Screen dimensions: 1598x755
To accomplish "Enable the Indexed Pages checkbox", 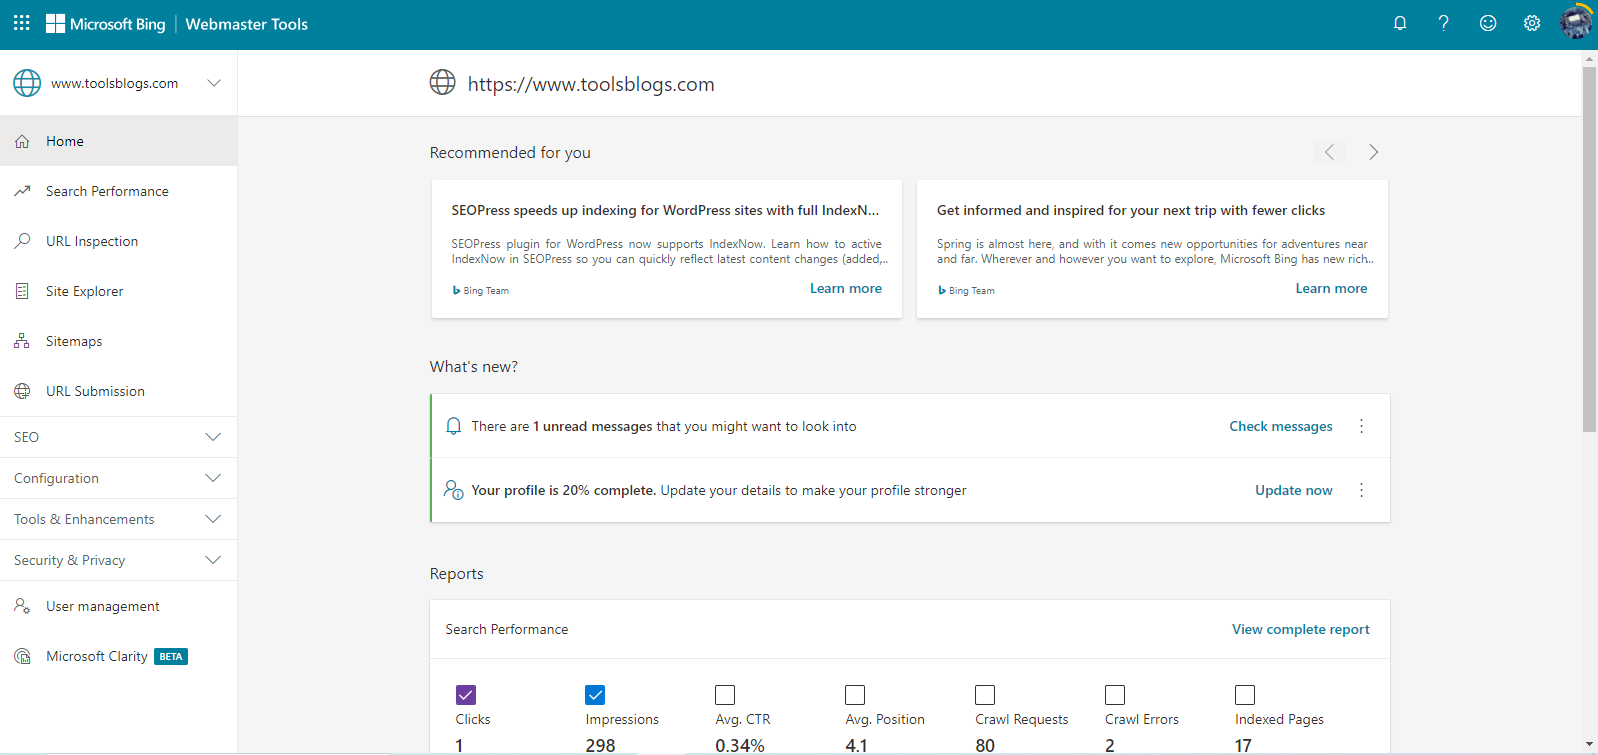I will 1245,695.
